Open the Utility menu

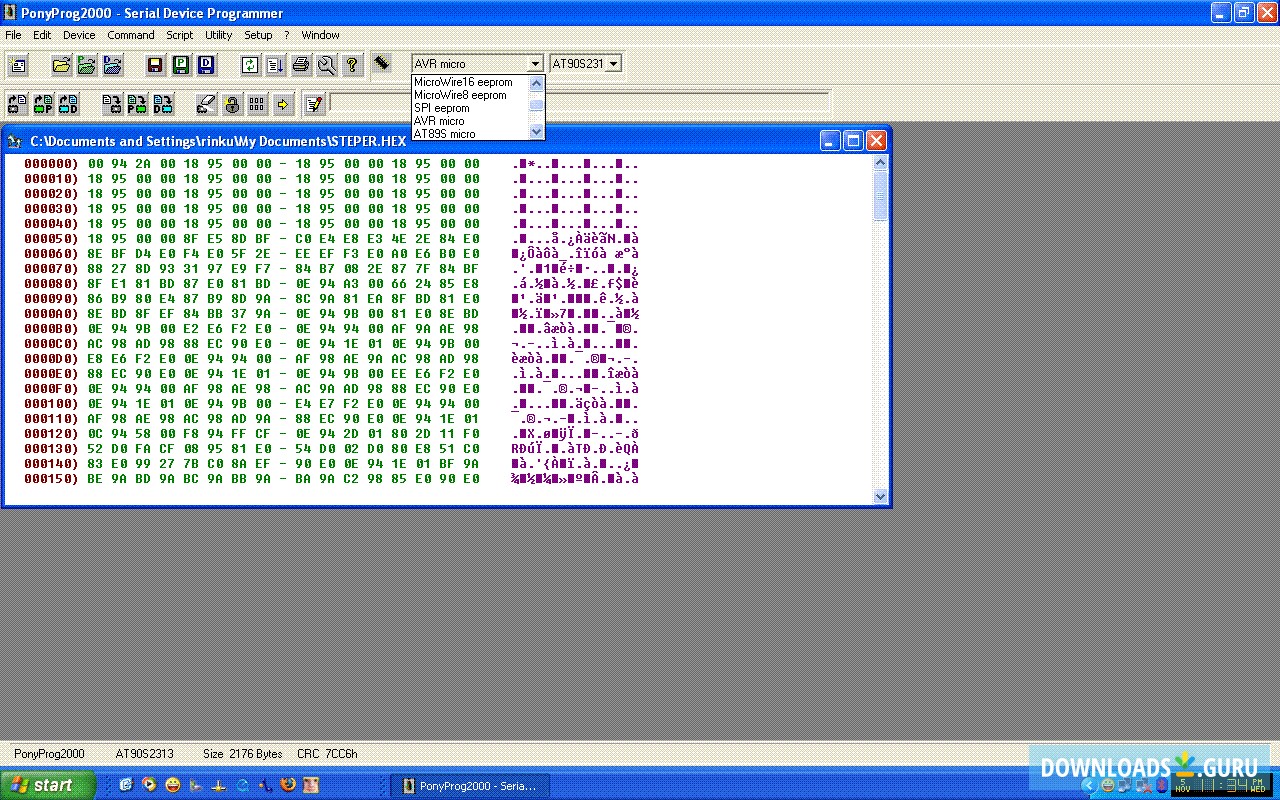(219, 35)
